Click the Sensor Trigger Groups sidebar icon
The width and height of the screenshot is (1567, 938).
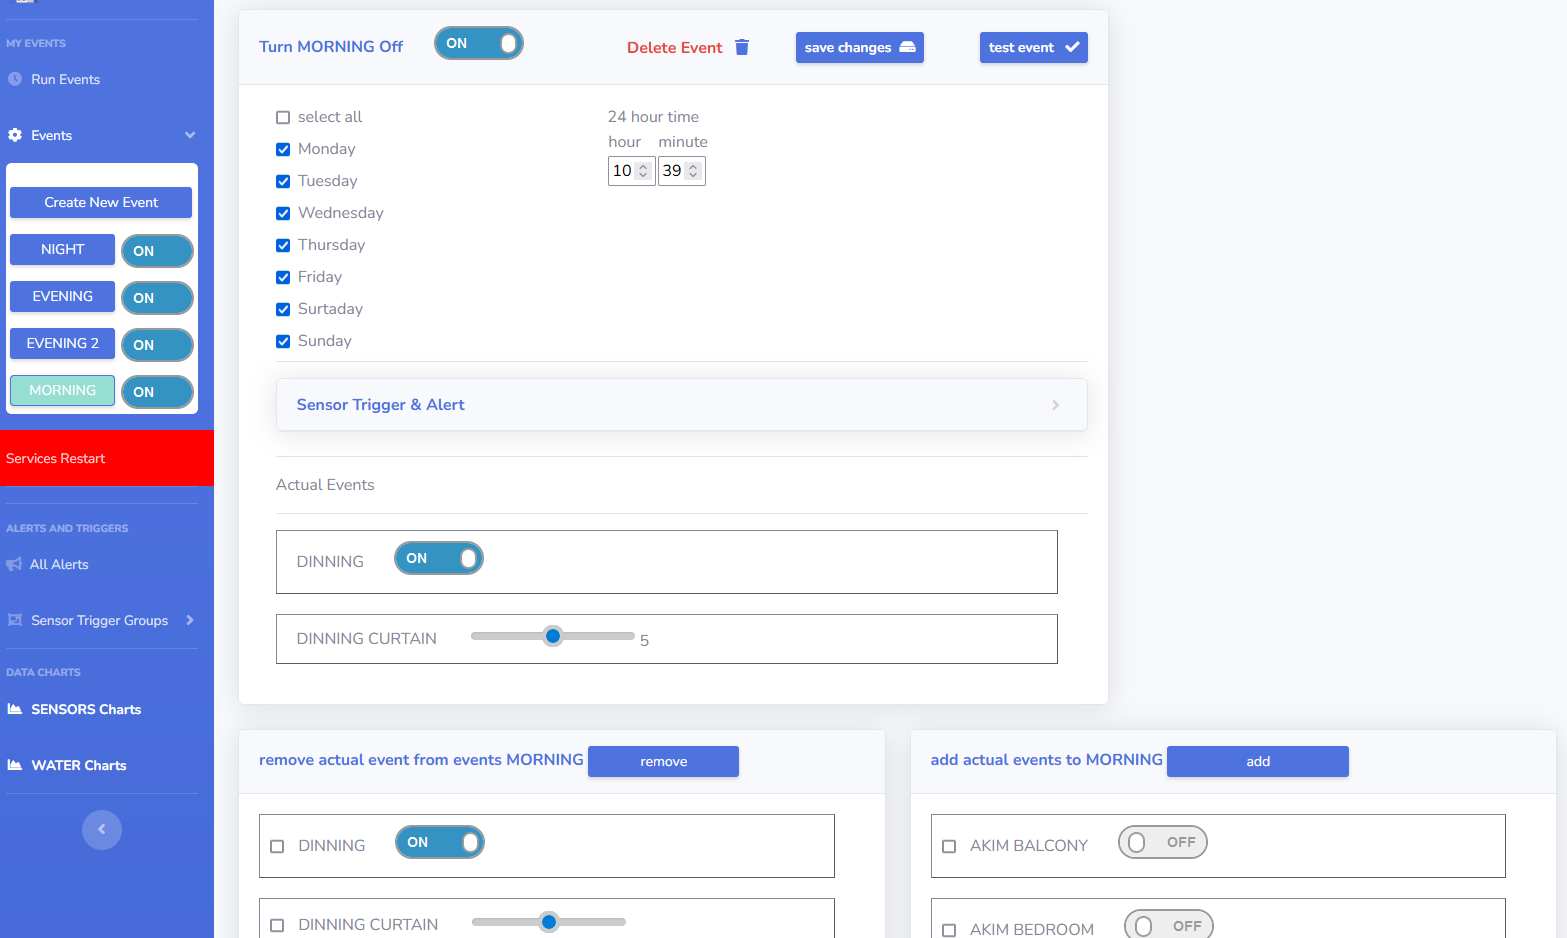(15, 620)
